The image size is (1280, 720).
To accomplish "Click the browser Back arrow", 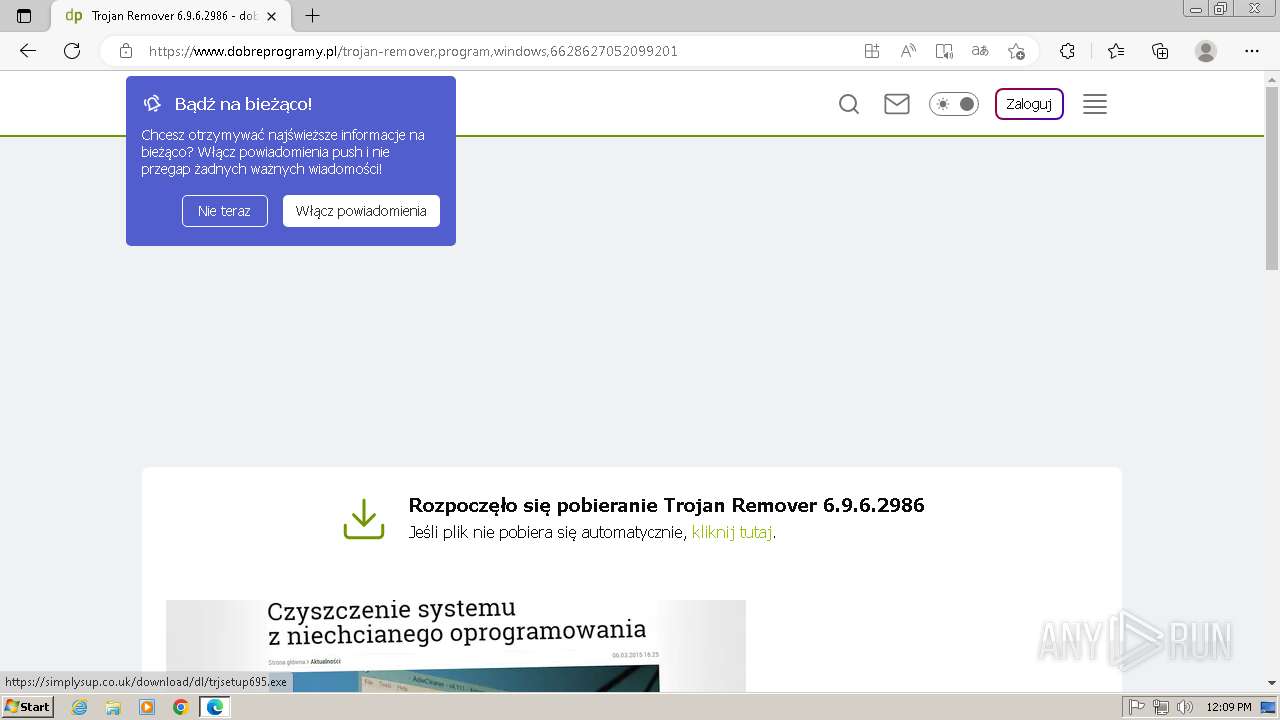I will click(28, 51).
